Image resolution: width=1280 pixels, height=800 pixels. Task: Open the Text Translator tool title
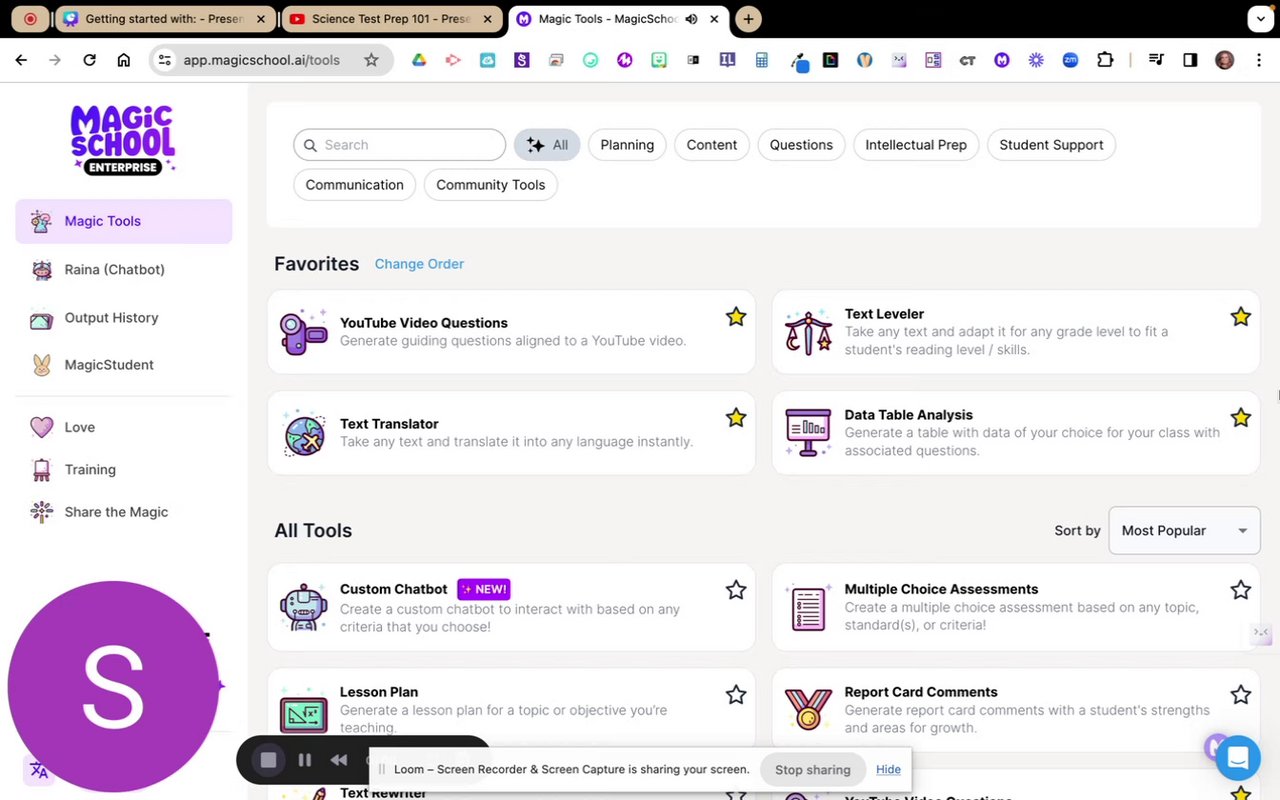[389, 424]
